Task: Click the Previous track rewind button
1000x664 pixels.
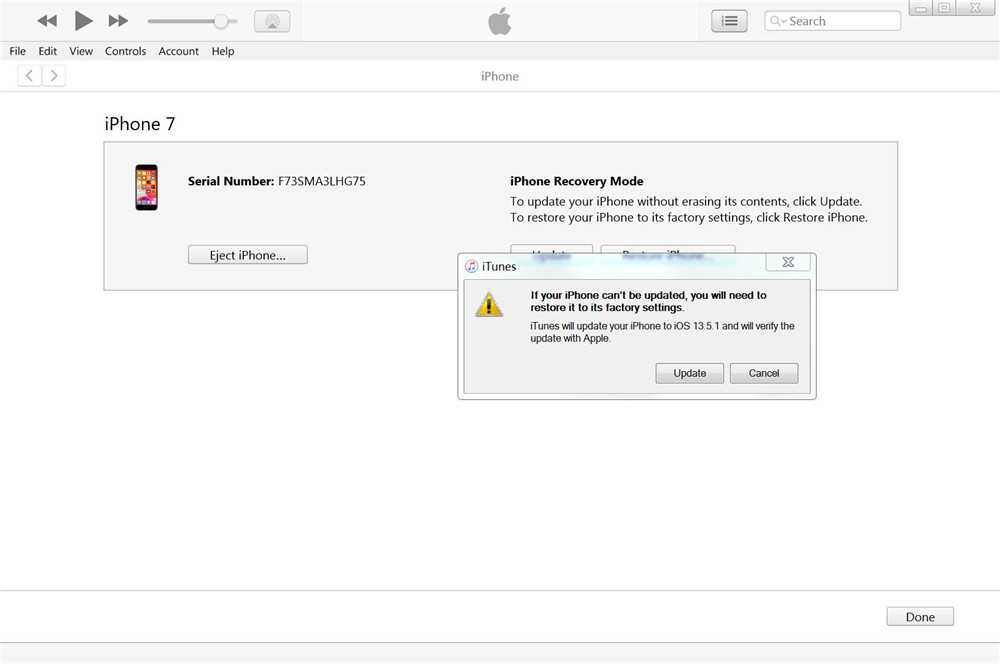Action: tap(47, 21)
